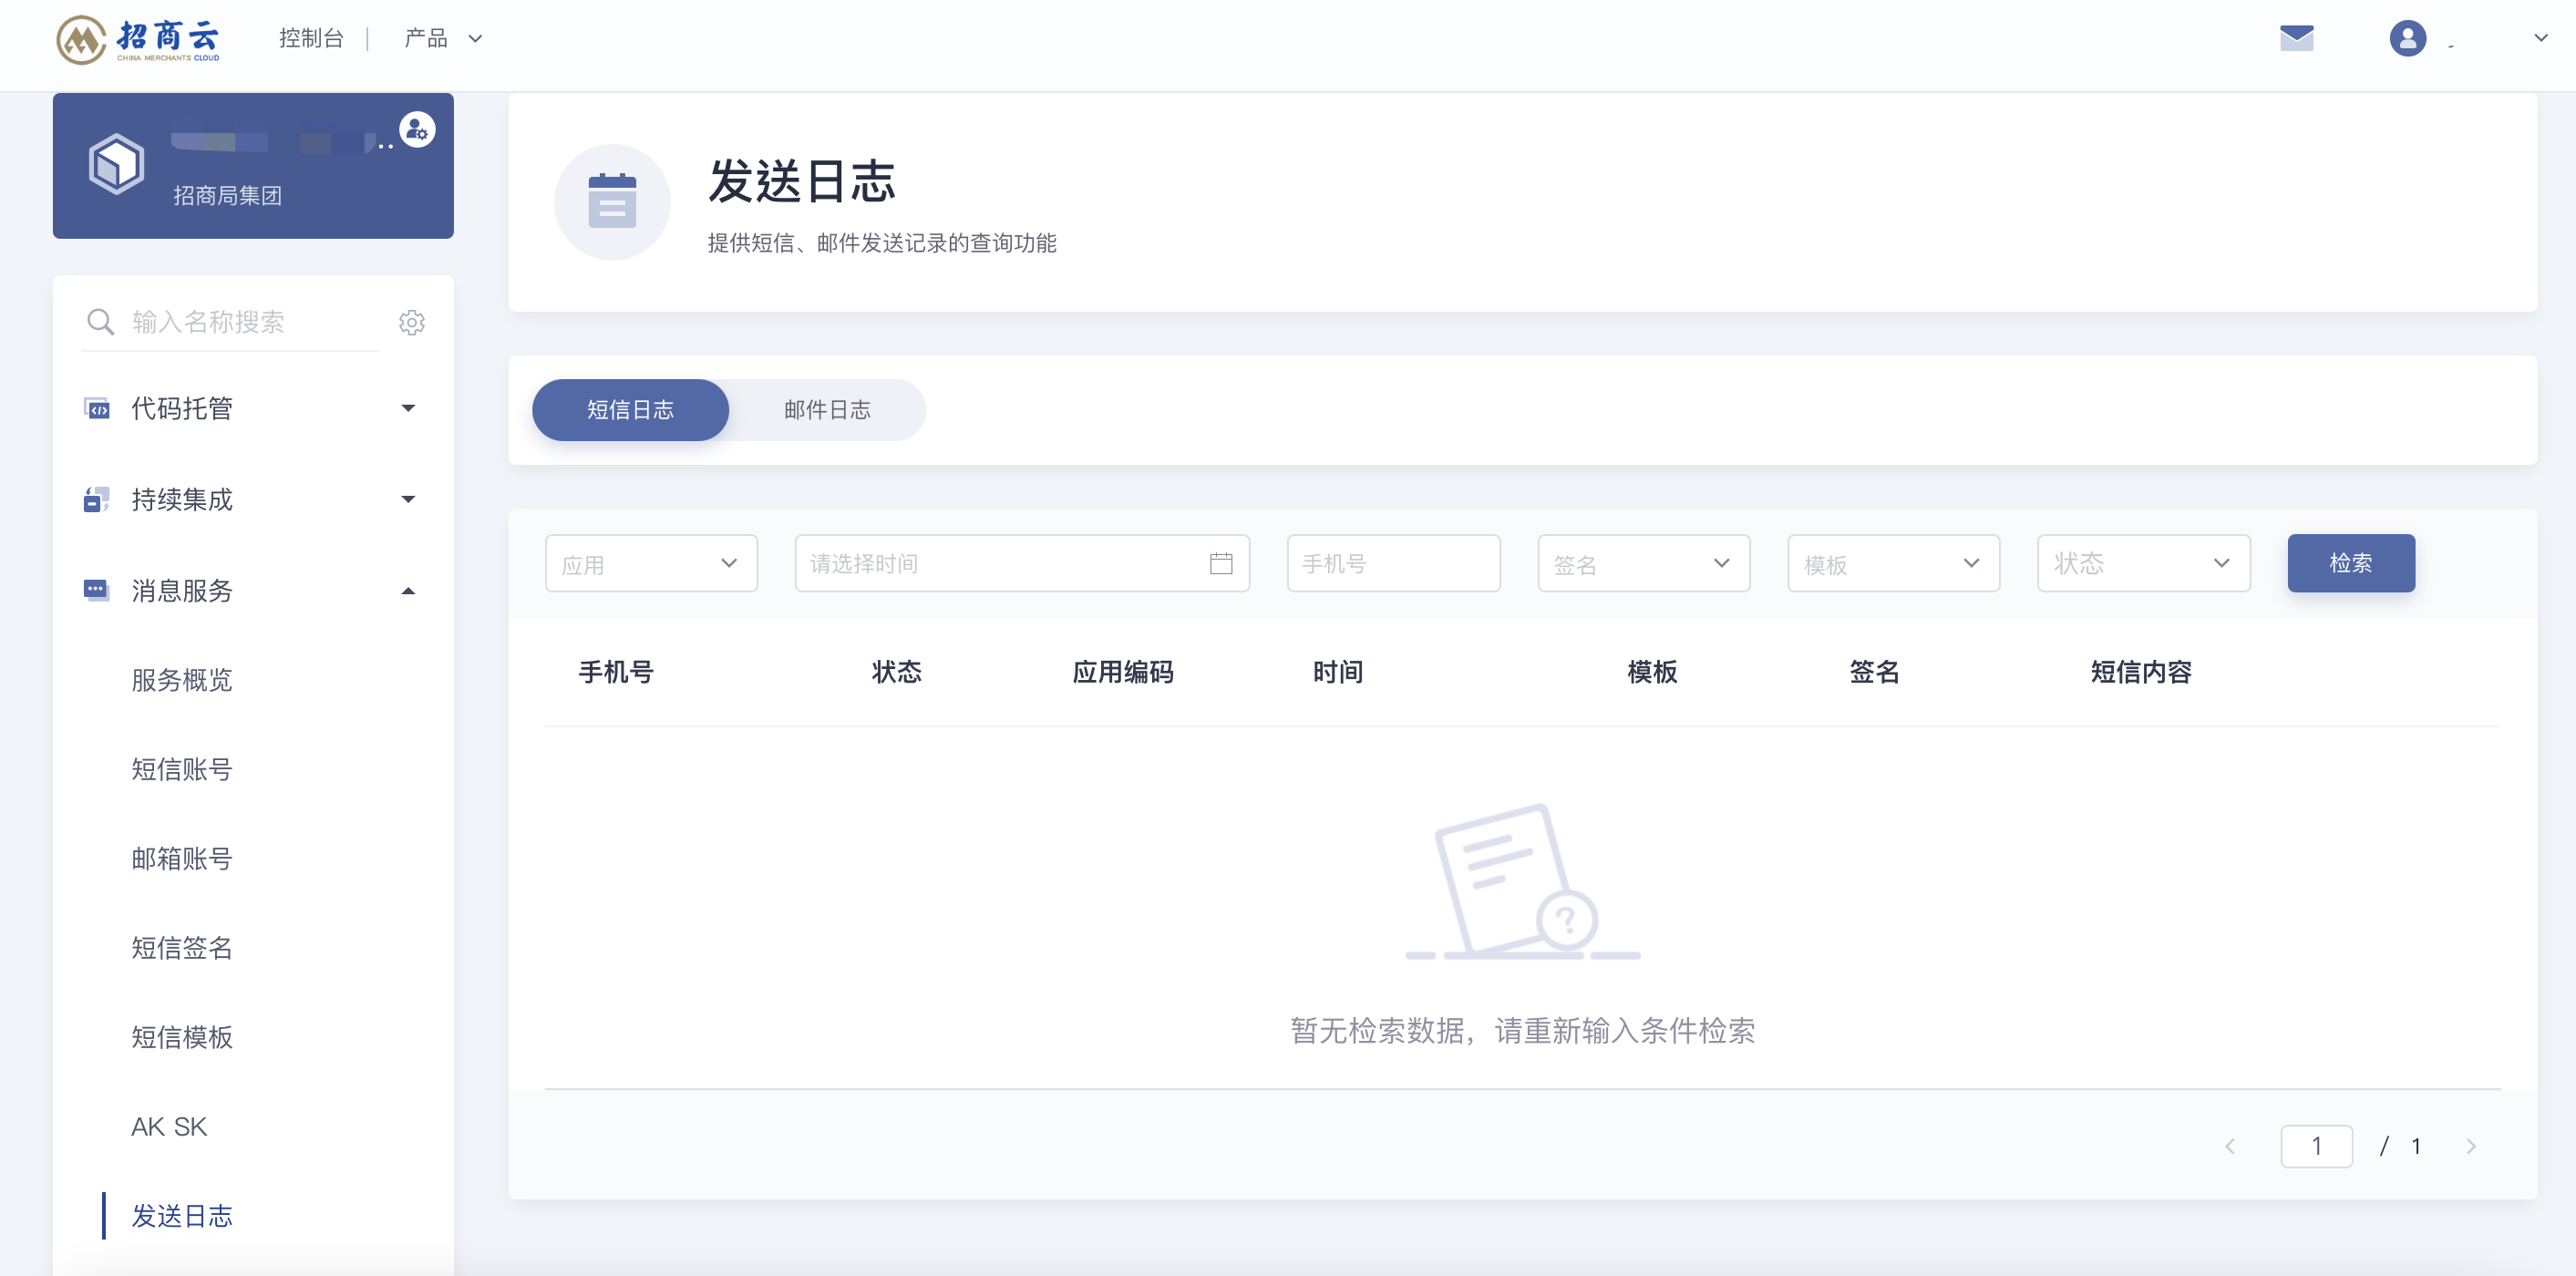Click the 代码托管 code icon
Viewport: 2576px width, 1276px height.
pos(97,408)
